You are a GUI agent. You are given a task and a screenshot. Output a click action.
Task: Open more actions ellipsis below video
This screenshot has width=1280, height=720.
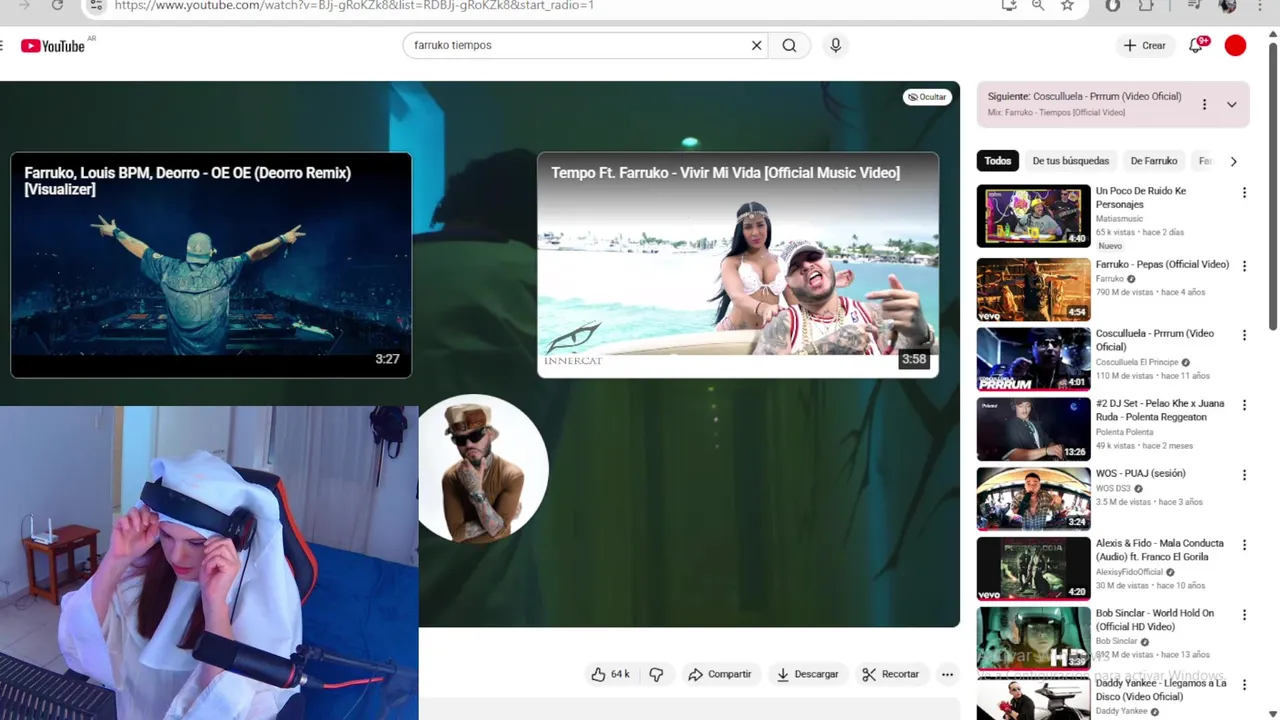[947, 674]
